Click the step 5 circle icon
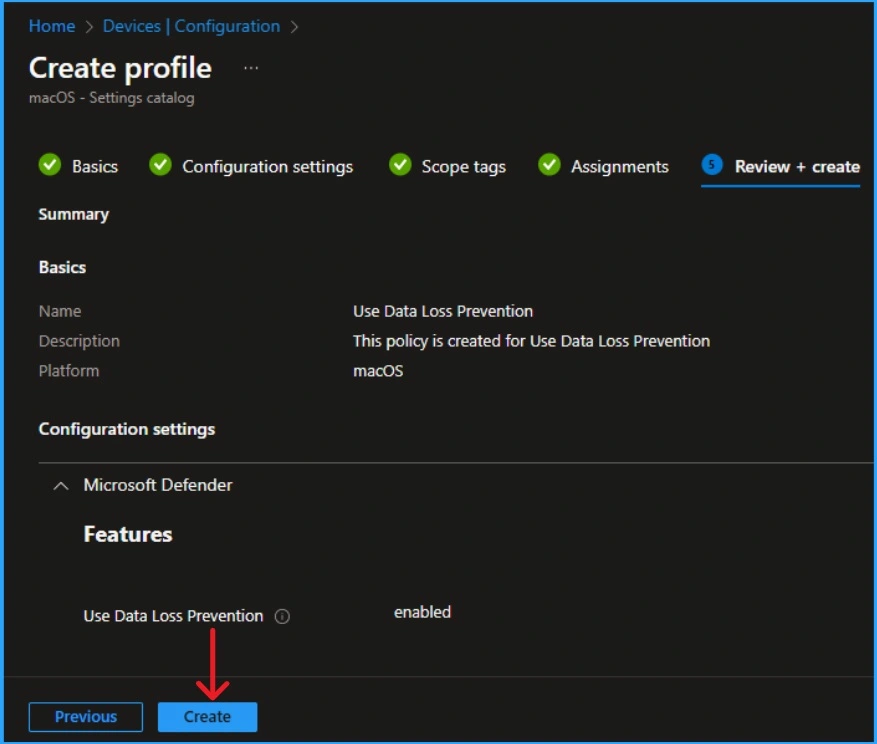This screenshot has width=877, height=744. [x=711, y=164]
